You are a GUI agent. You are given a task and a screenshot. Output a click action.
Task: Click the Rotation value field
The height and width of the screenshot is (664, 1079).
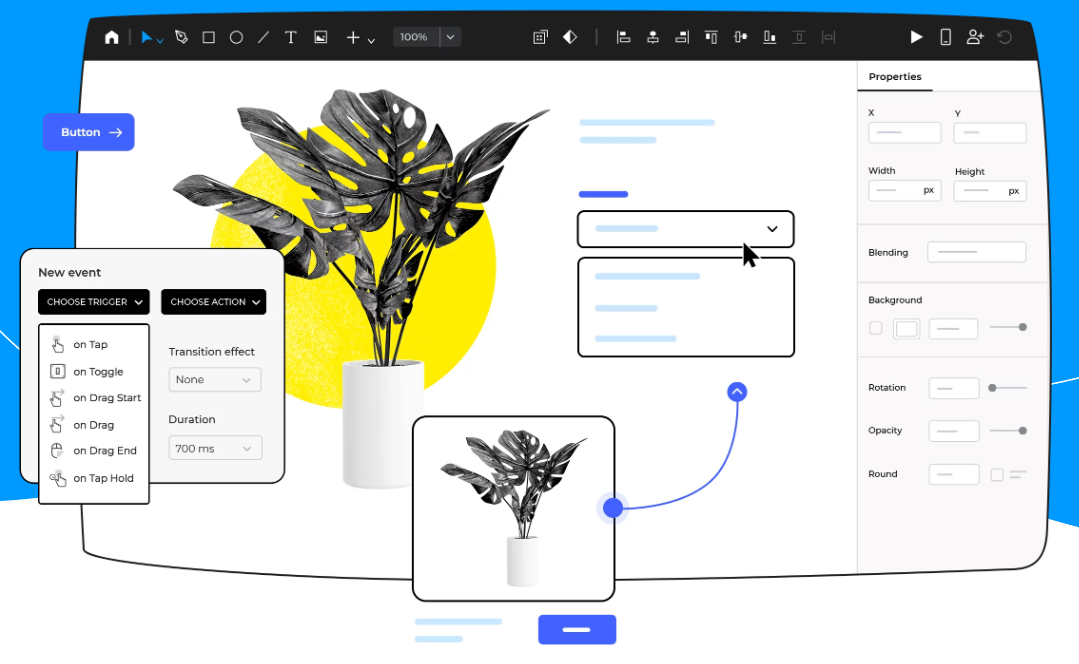[x=954, y=388]
